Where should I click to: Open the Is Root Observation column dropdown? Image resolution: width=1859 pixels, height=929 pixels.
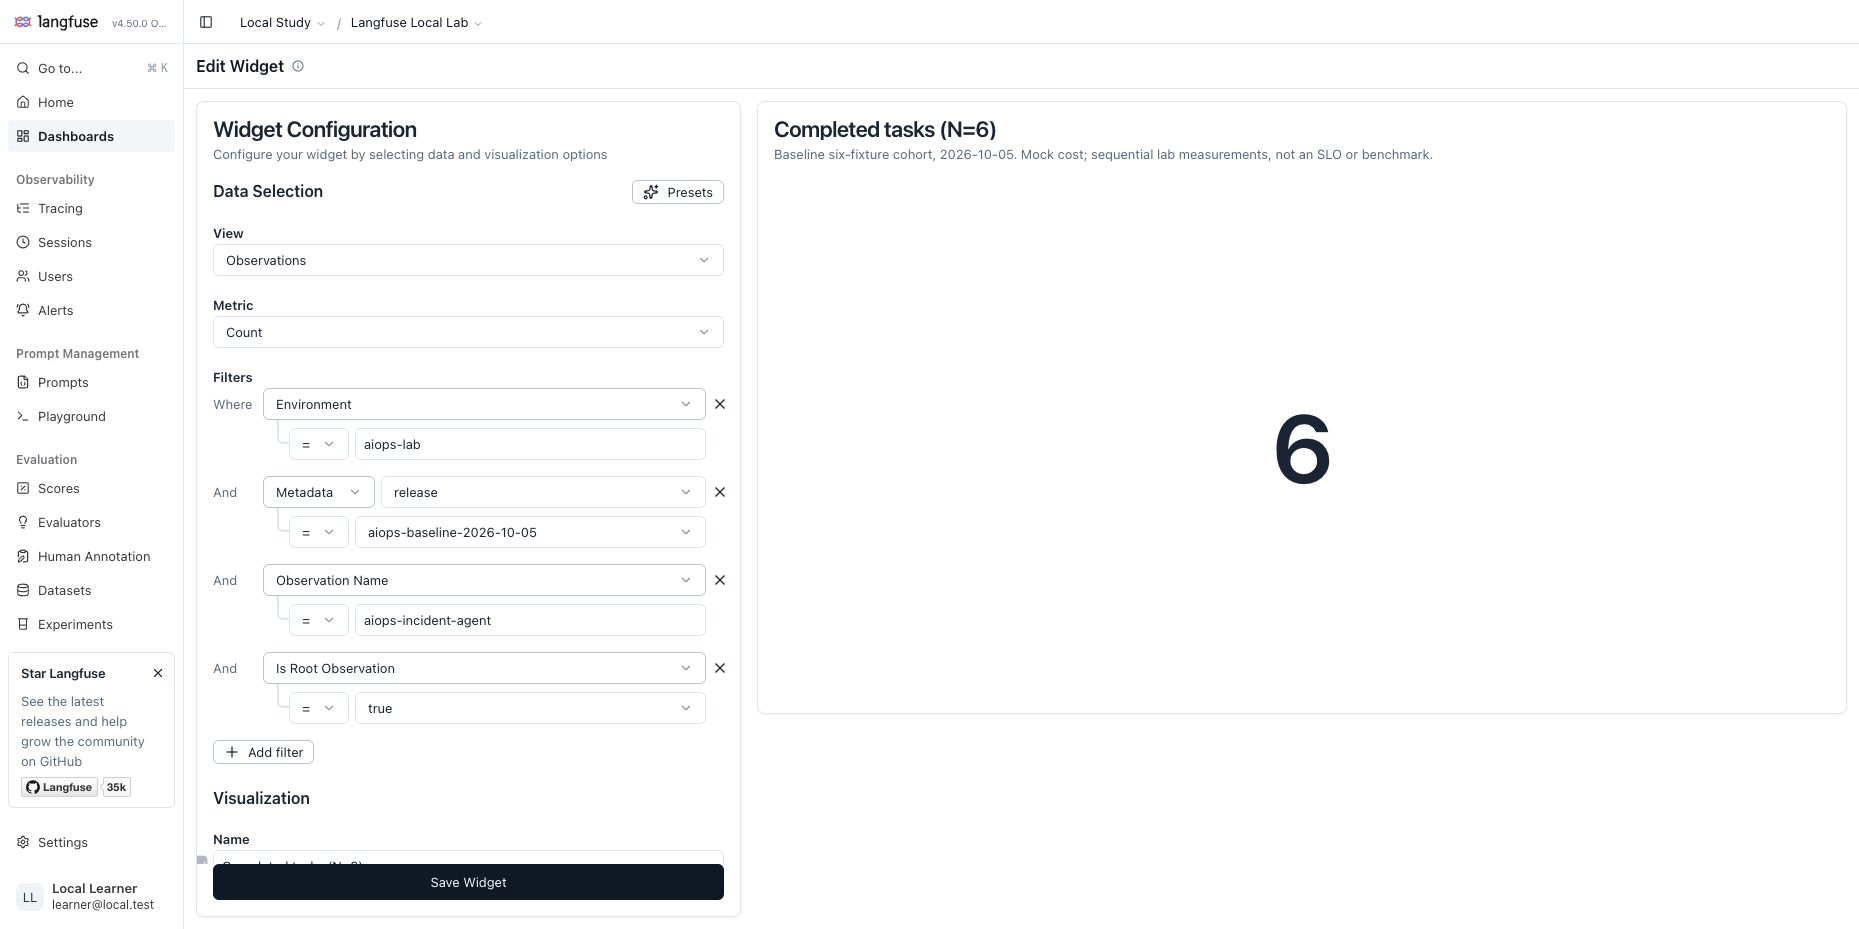coord(484,668)
